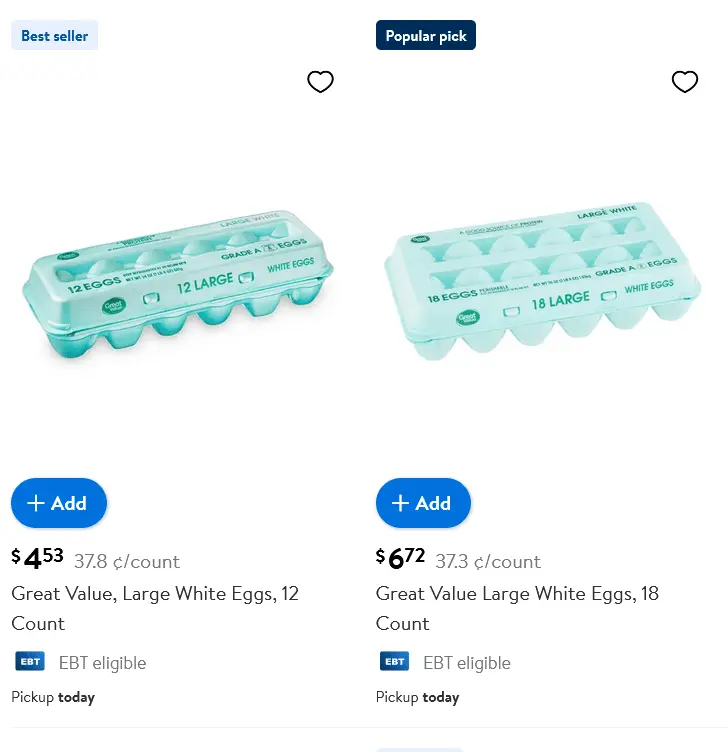Add the 18 Count Large White Eggs to cart

(423, 503)
